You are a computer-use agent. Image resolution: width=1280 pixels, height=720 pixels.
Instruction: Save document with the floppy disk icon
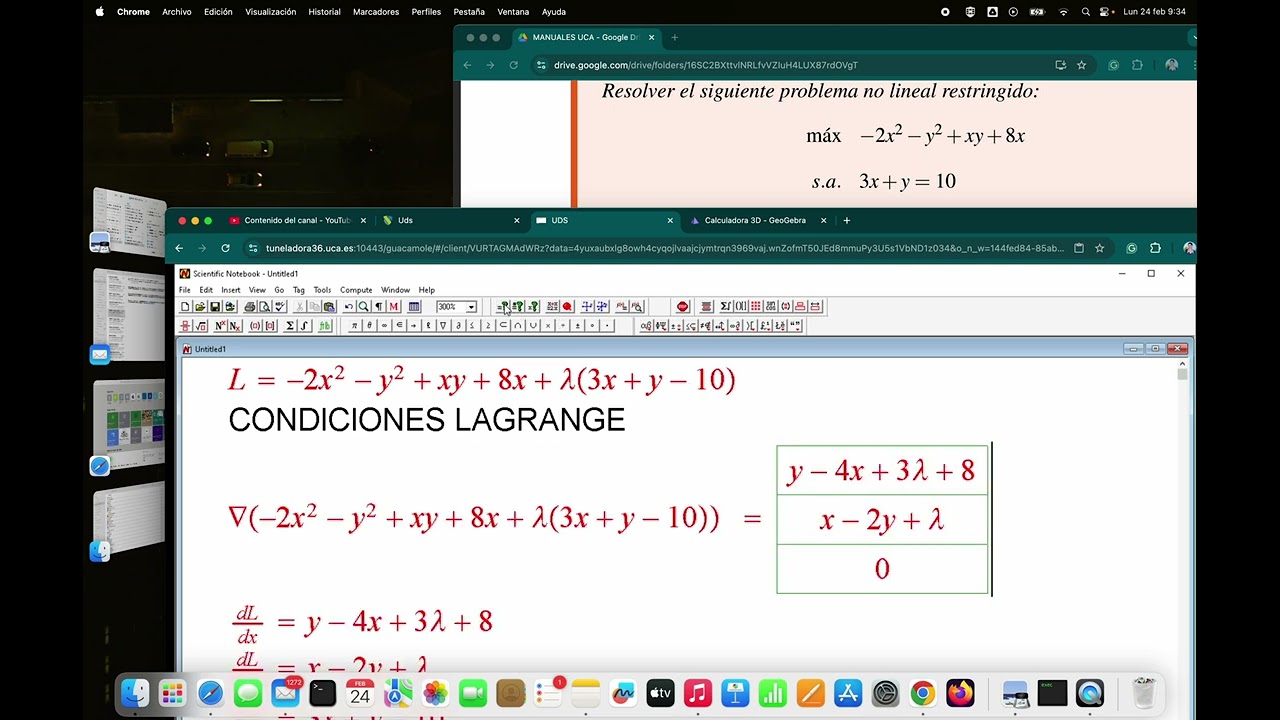pos(215,306)
